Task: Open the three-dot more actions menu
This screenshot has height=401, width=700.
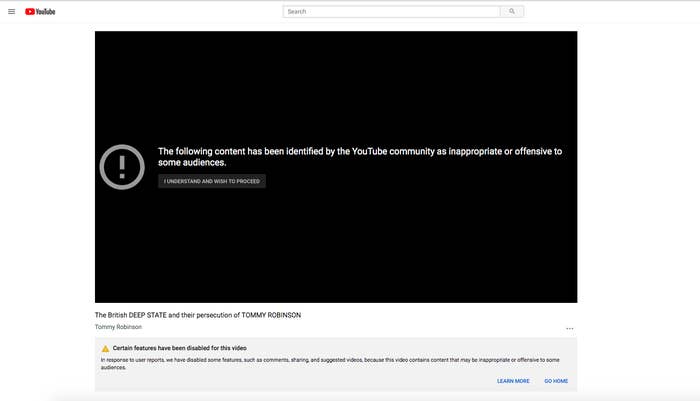Action: pyautogui.click(x=570, y=328)
